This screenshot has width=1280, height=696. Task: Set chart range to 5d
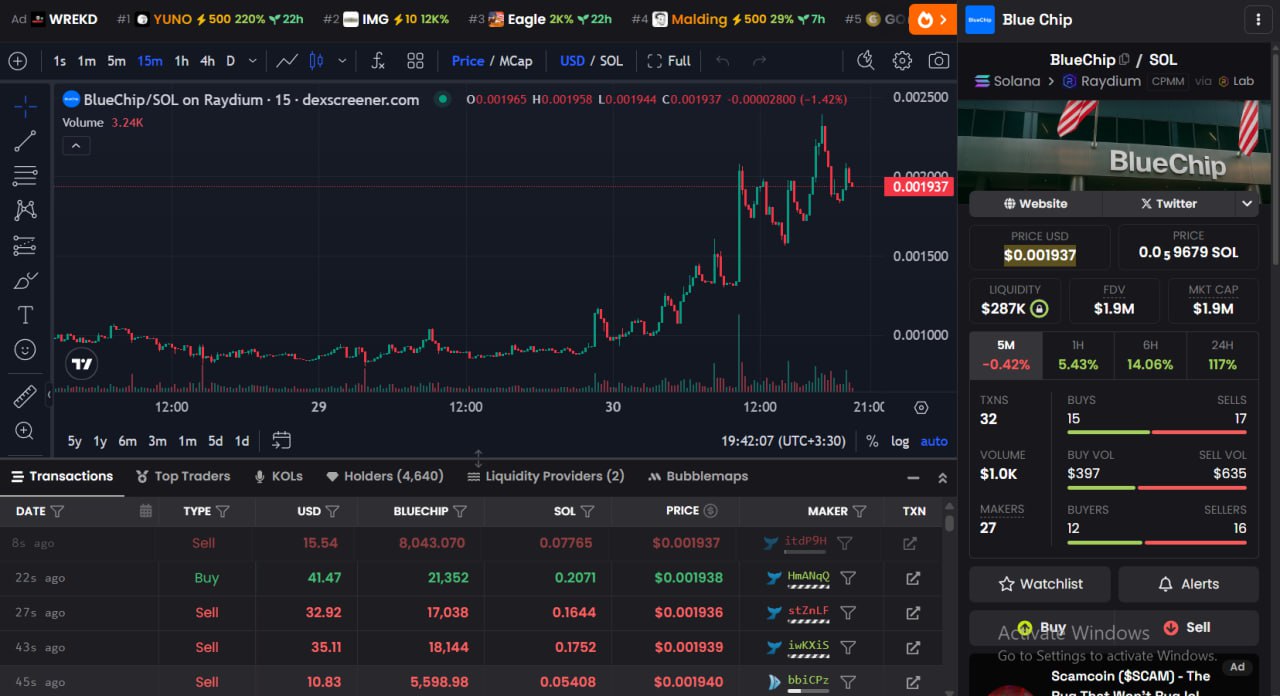click(x=215, y=441)
